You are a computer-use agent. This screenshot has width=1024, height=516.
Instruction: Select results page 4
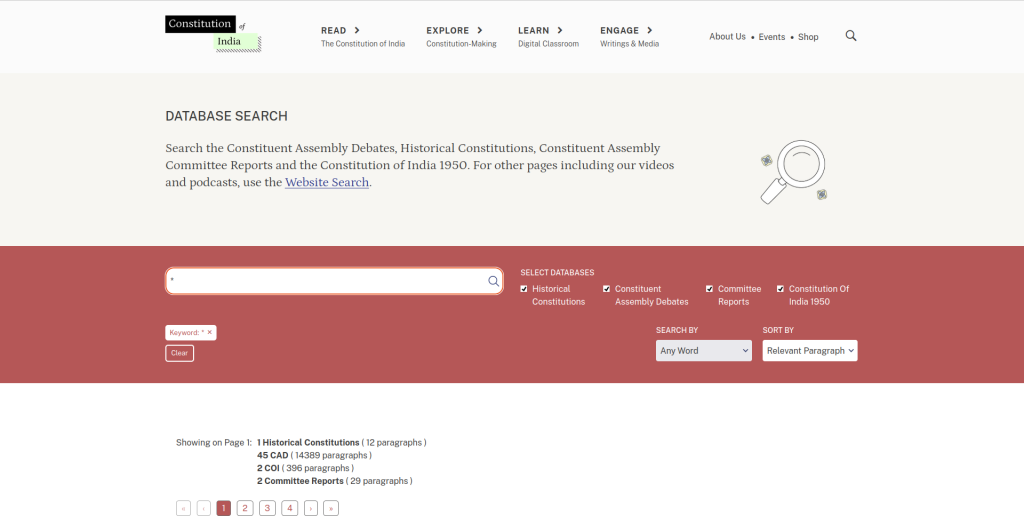[x=289, y=508]
